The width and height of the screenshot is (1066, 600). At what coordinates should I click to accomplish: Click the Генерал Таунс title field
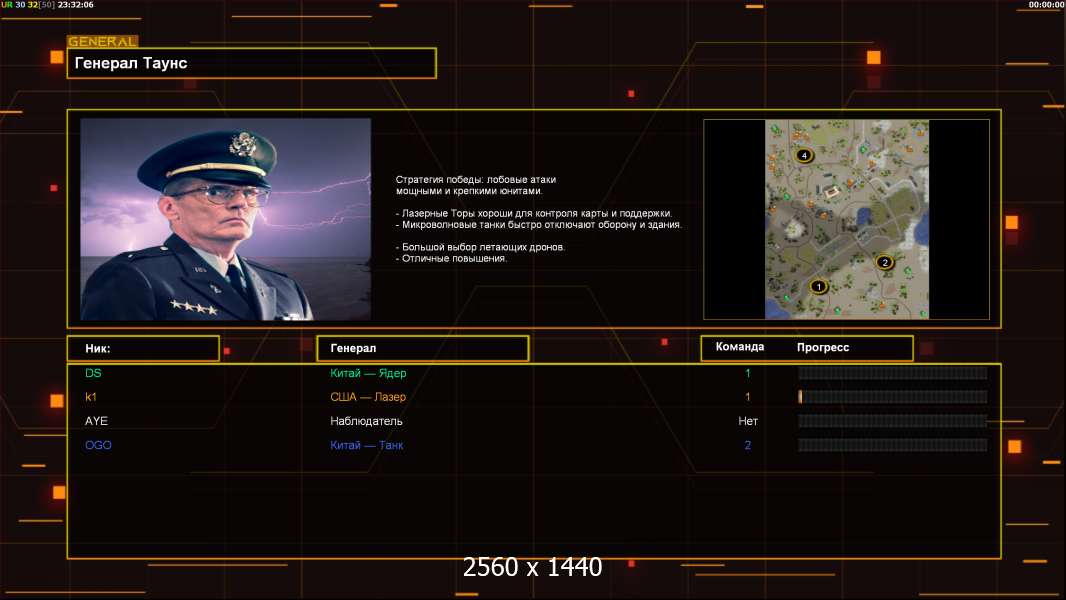(252, 63)
